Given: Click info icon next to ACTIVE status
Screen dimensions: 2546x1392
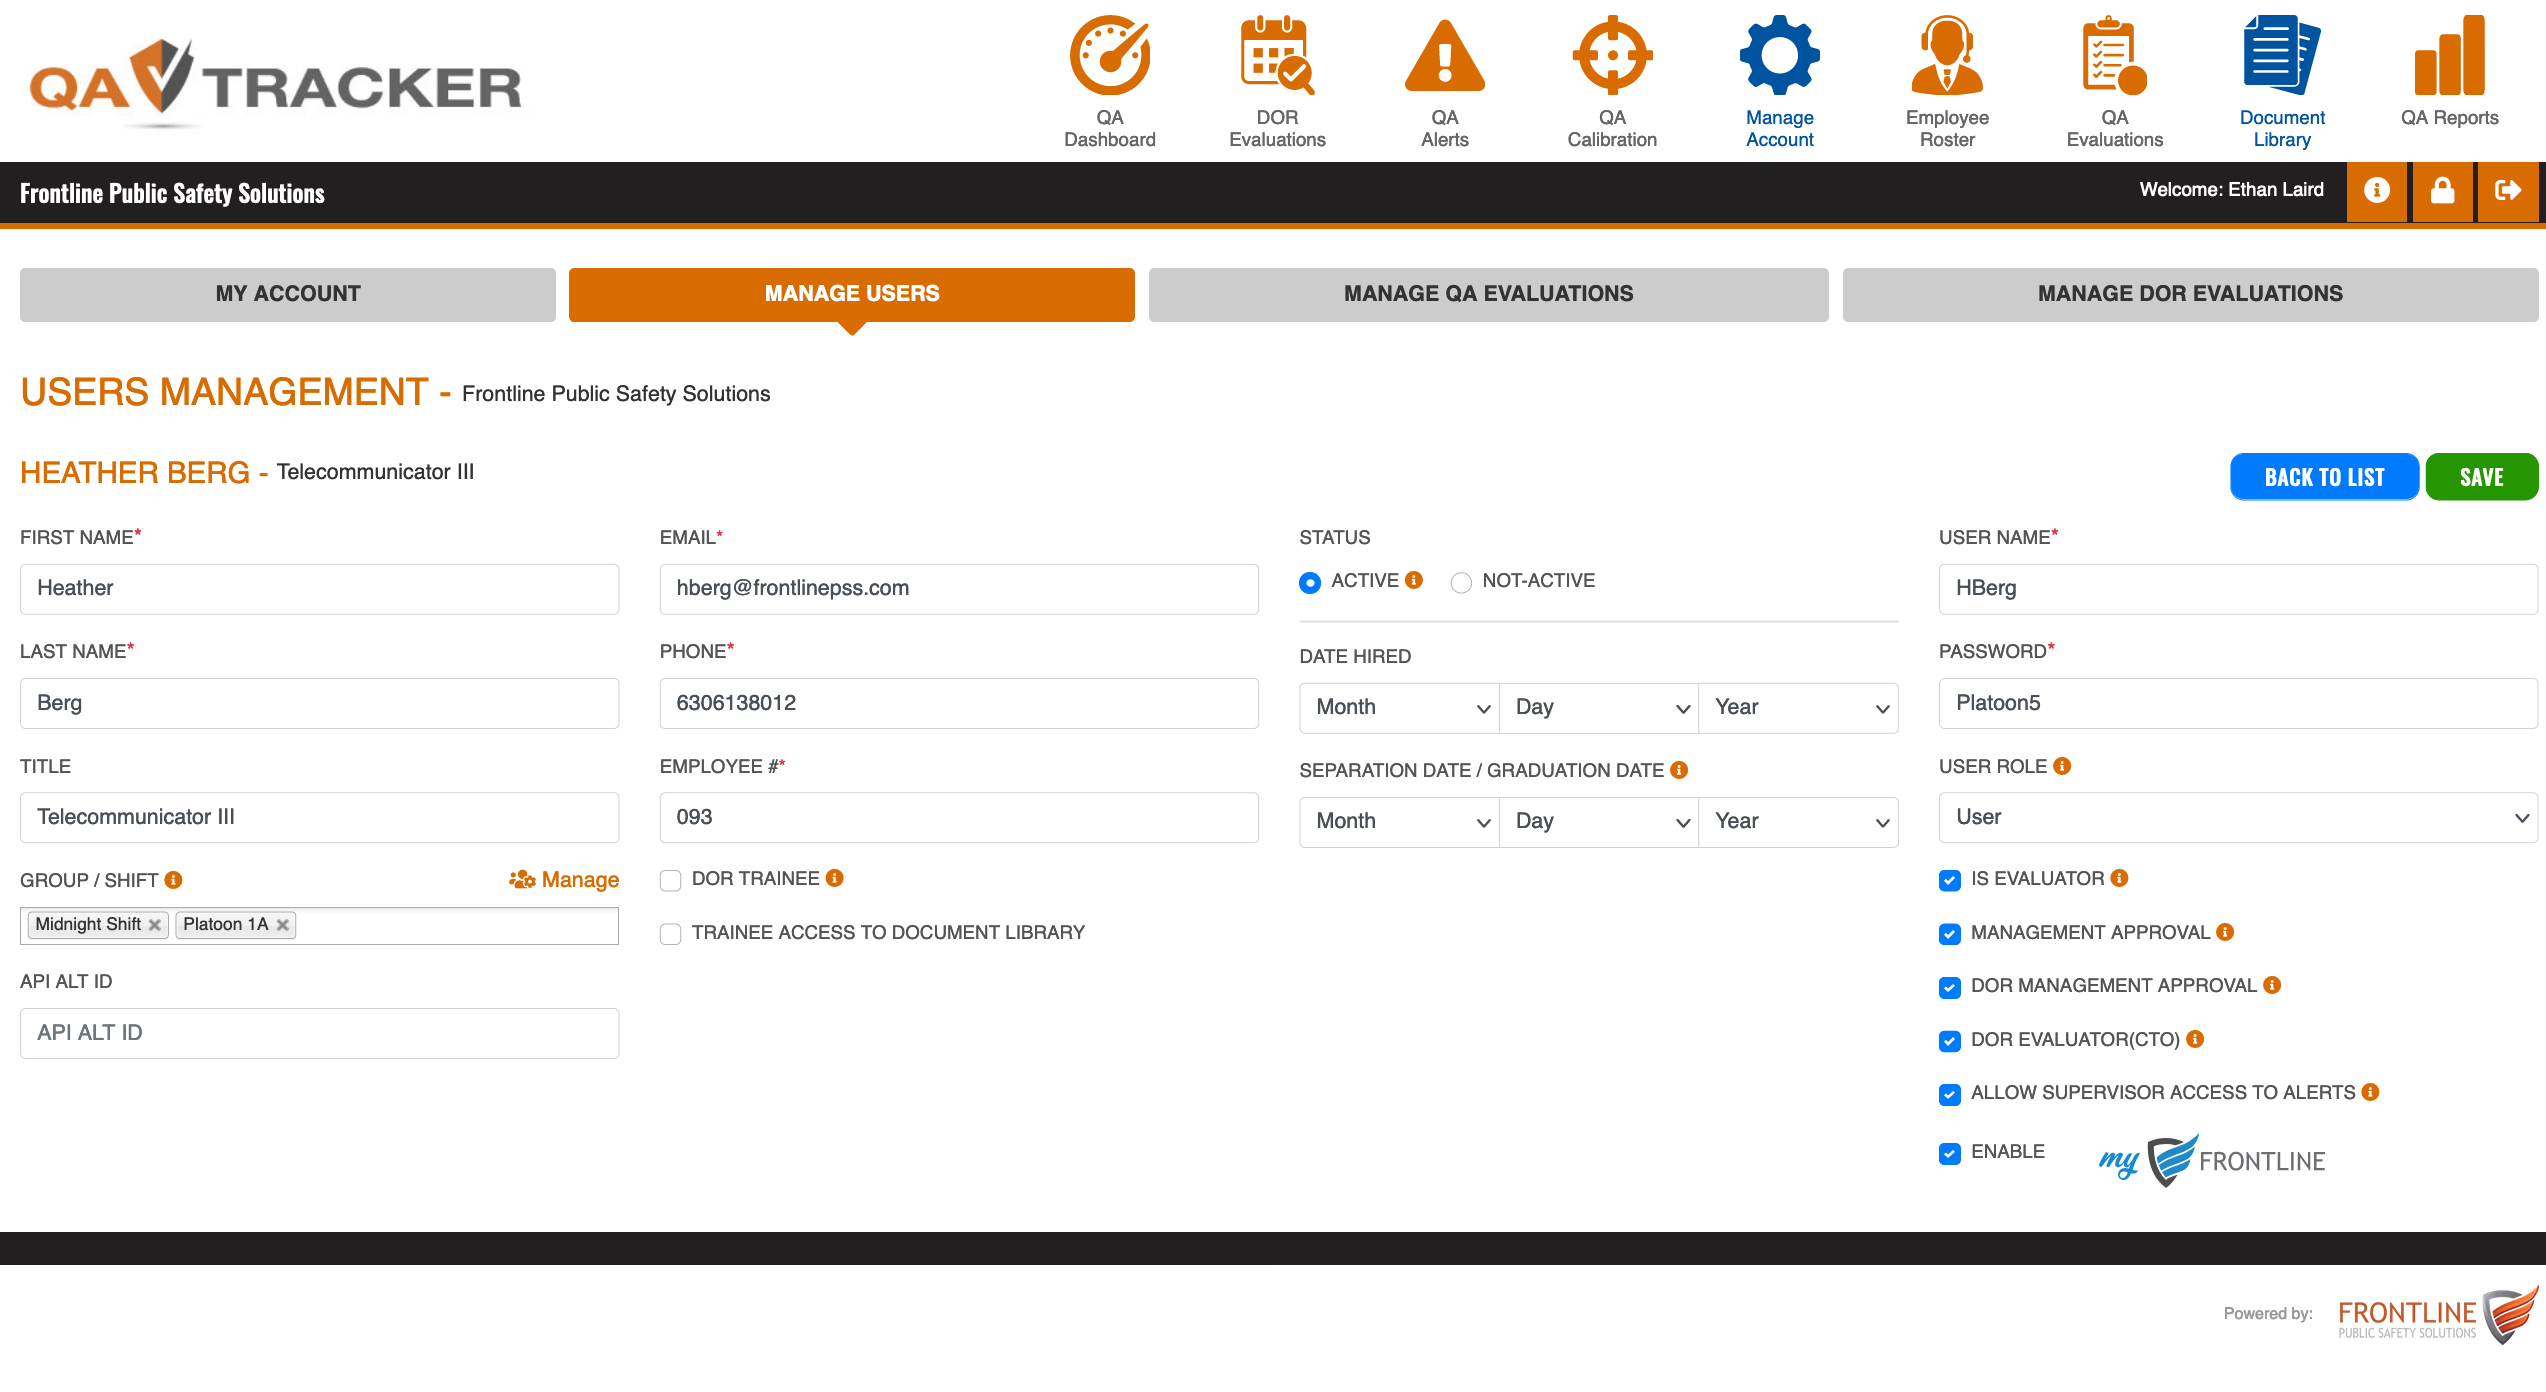Looking at the screenshot, I should 1414,580.
